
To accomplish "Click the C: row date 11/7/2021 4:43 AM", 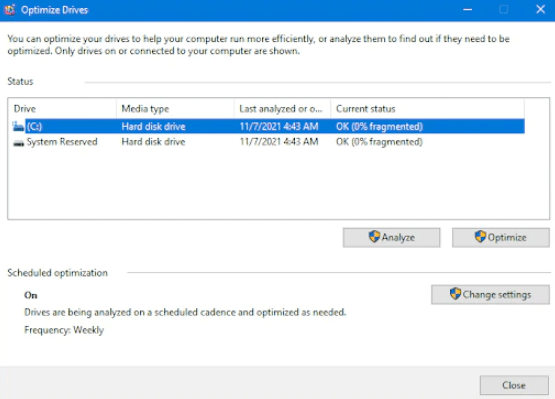I will (x=279, y=126).
